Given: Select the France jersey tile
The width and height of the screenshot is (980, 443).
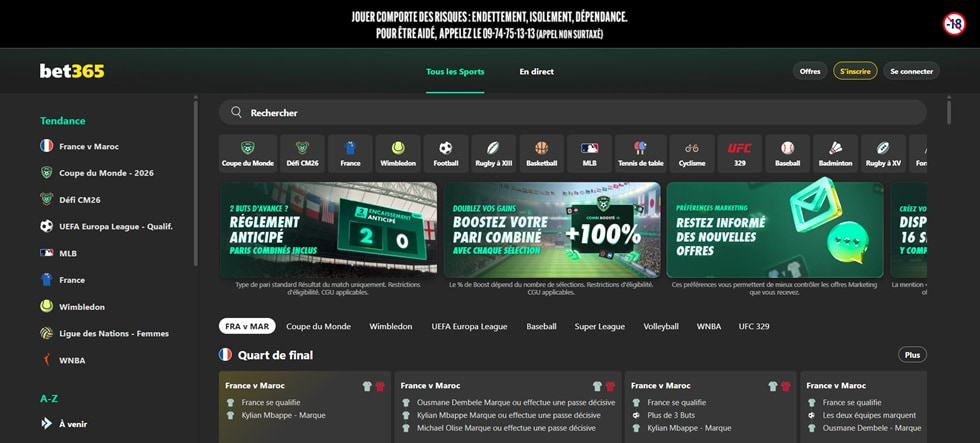Looking at the screenshot, I should tap(350, 154).
